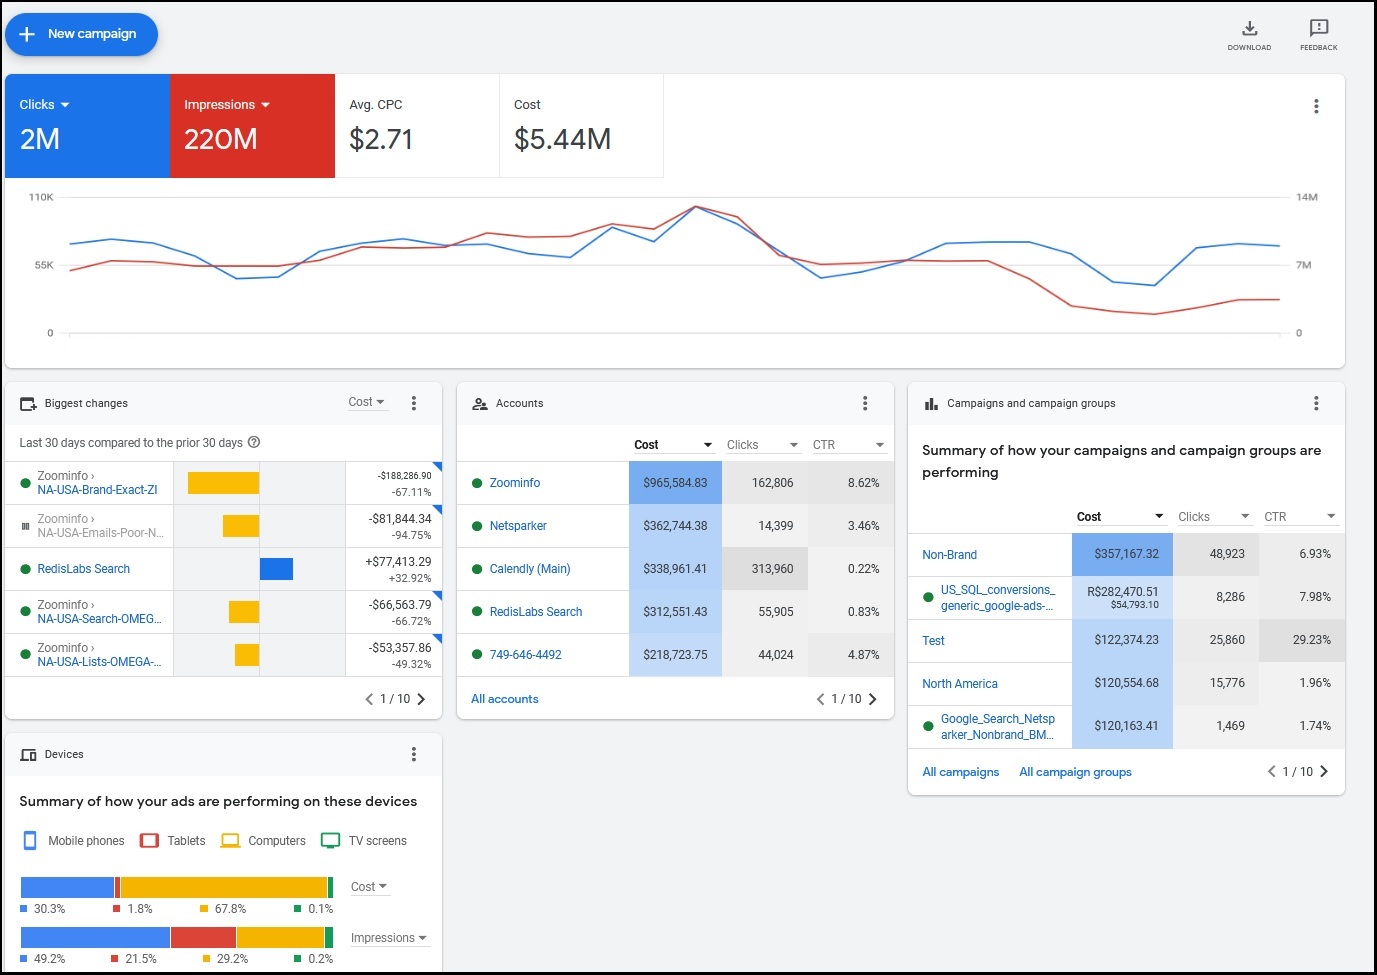1377x975 pixels.
Task: Open the All accounts link
Action: [504, 699]
